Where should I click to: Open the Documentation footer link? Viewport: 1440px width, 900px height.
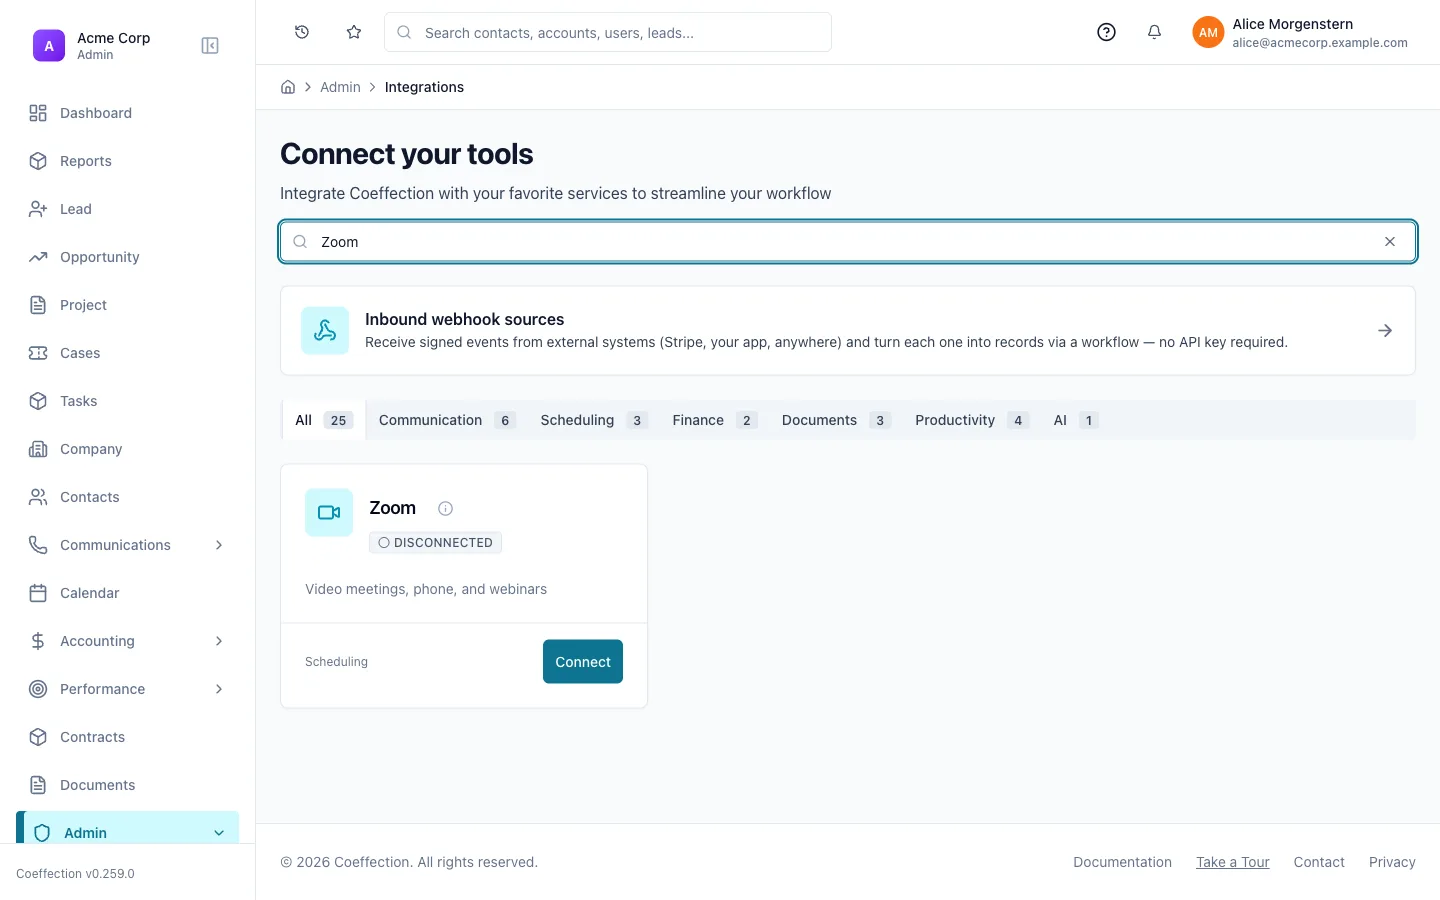coord(1122,862)
